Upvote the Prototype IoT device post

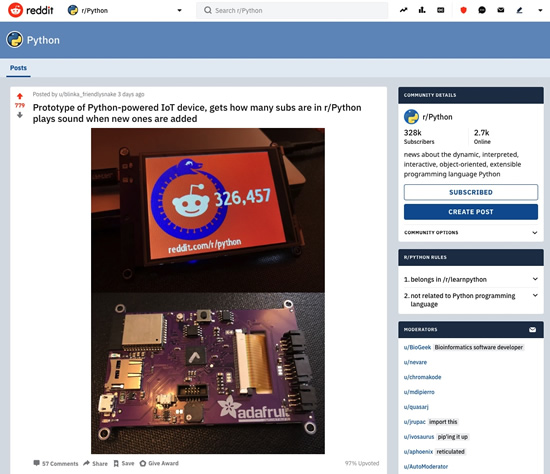20,96
